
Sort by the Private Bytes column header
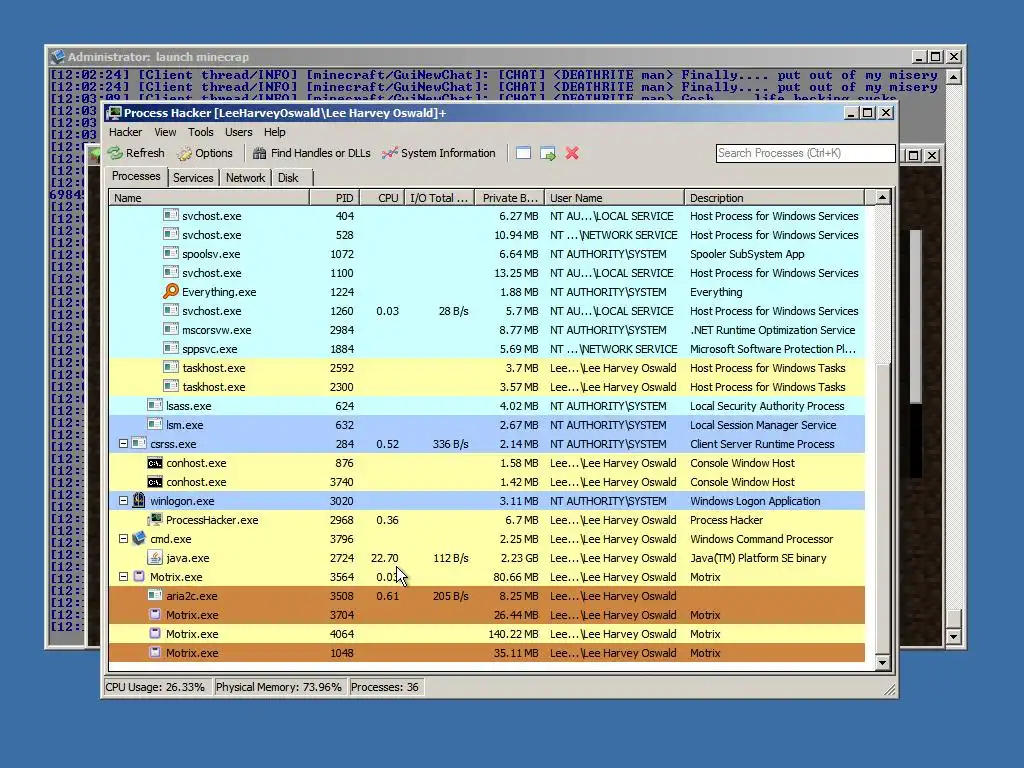click(509, 198)
